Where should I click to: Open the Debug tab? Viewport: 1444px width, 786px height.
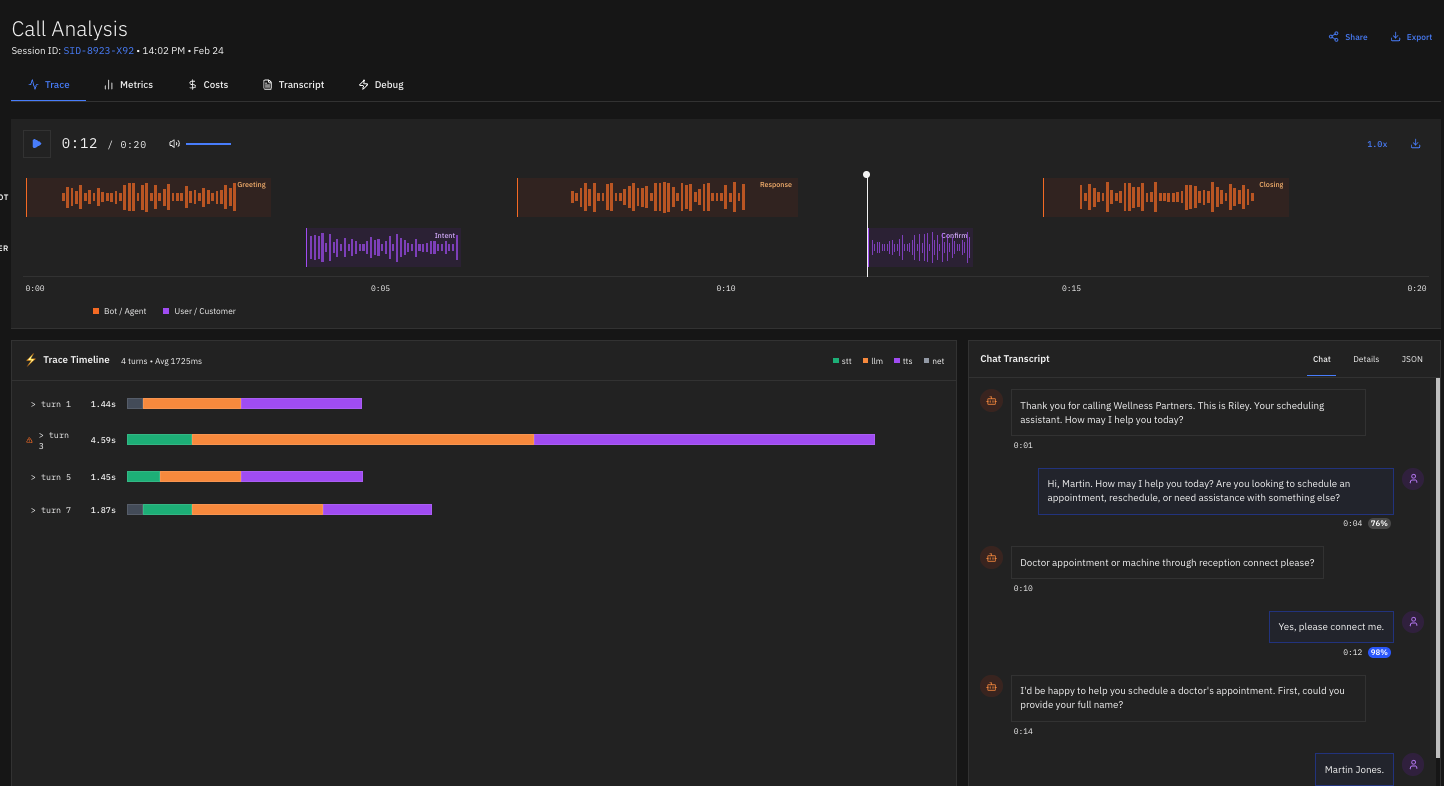point(381,85)
